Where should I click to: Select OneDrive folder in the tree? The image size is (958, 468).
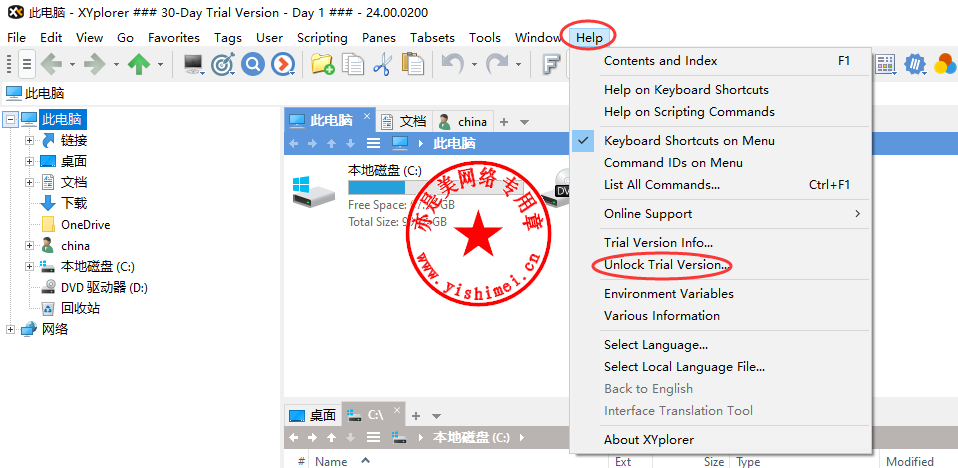[x=85, y=225]
